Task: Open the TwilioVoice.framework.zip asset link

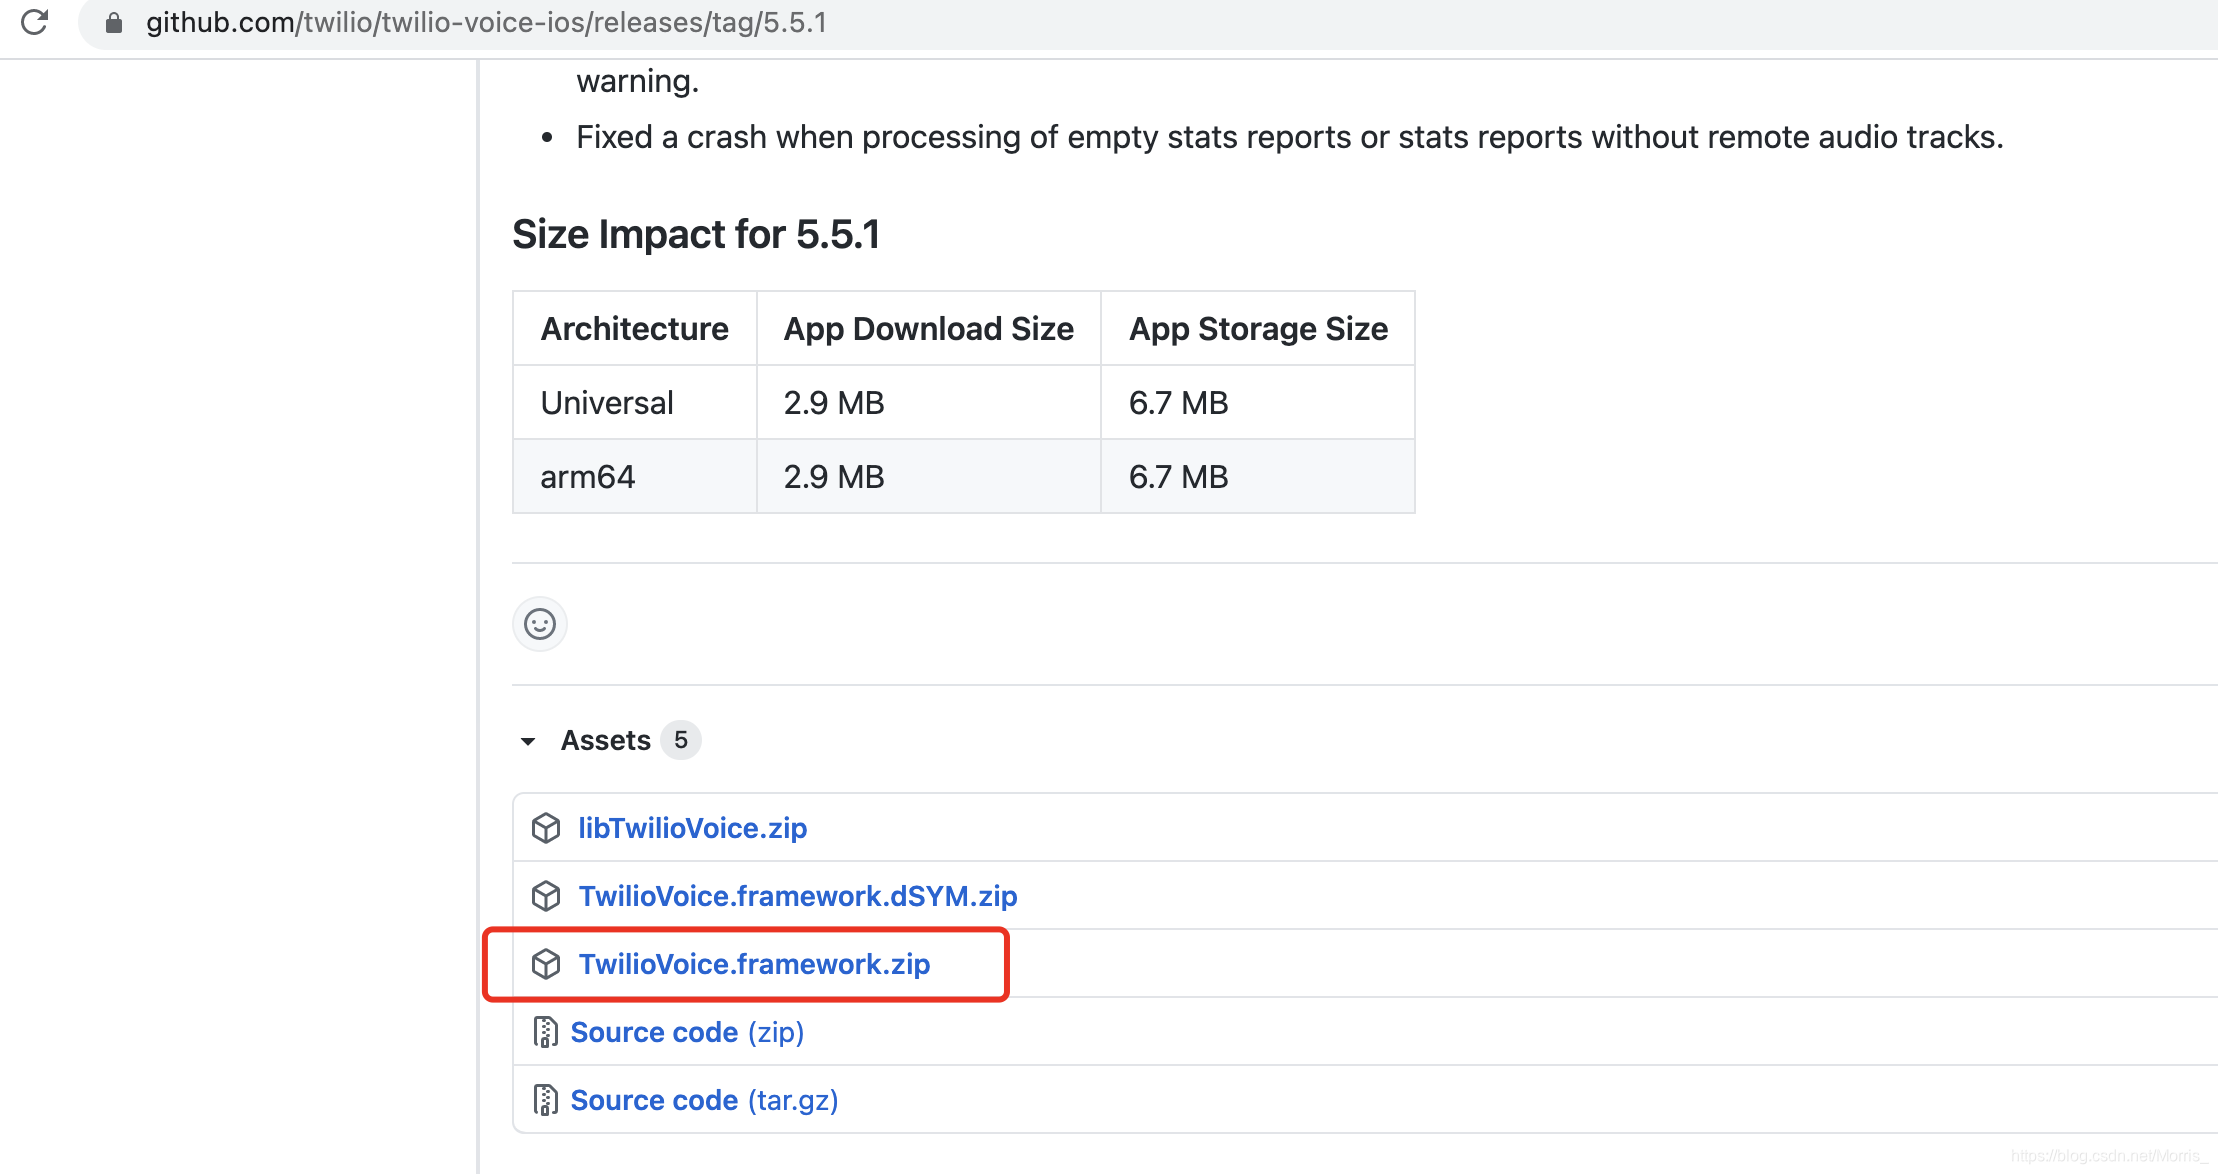Action: point(754,964)
